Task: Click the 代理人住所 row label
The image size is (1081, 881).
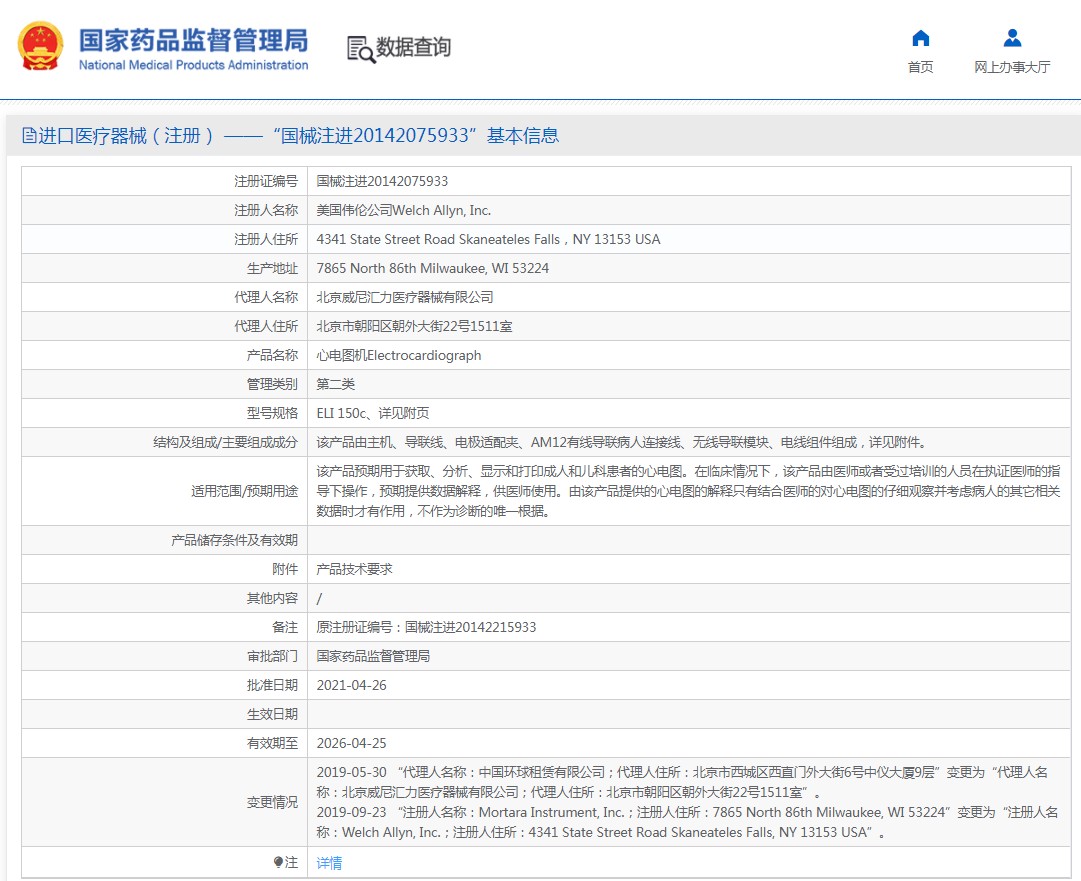Action: (265, 326)
